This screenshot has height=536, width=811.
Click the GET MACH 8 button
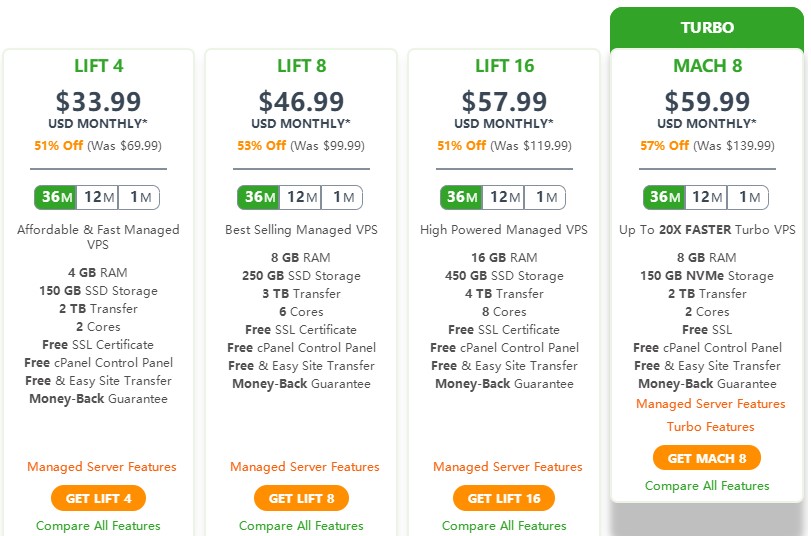[707, 459]
